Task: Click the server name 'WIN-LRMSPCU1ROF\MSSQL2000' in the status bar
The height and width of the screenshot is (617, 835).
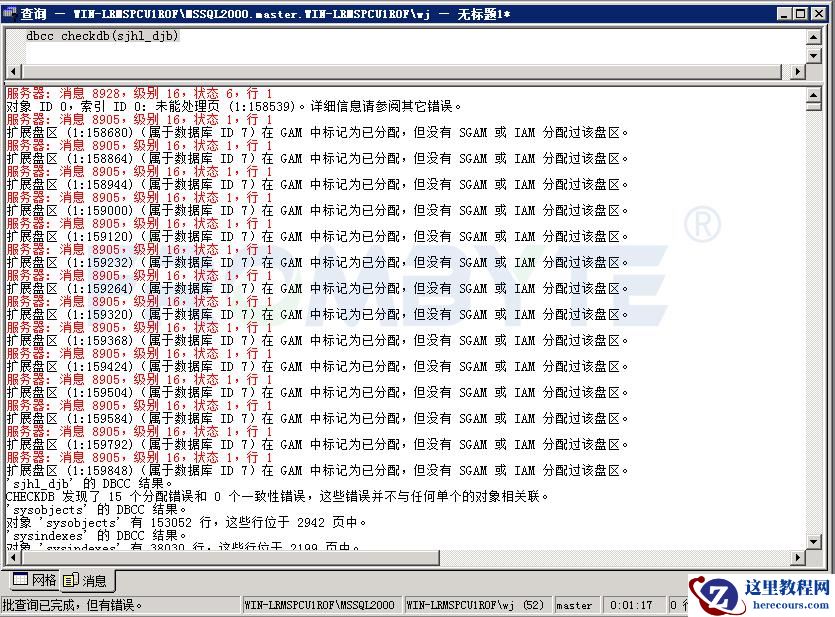Action: point(320,605)
